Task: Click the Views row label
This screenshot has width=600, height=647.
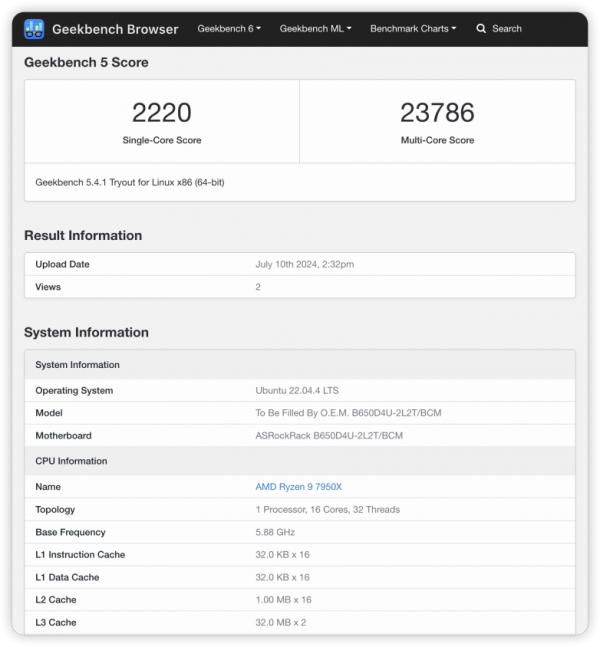Action: [x=48, y=287]
